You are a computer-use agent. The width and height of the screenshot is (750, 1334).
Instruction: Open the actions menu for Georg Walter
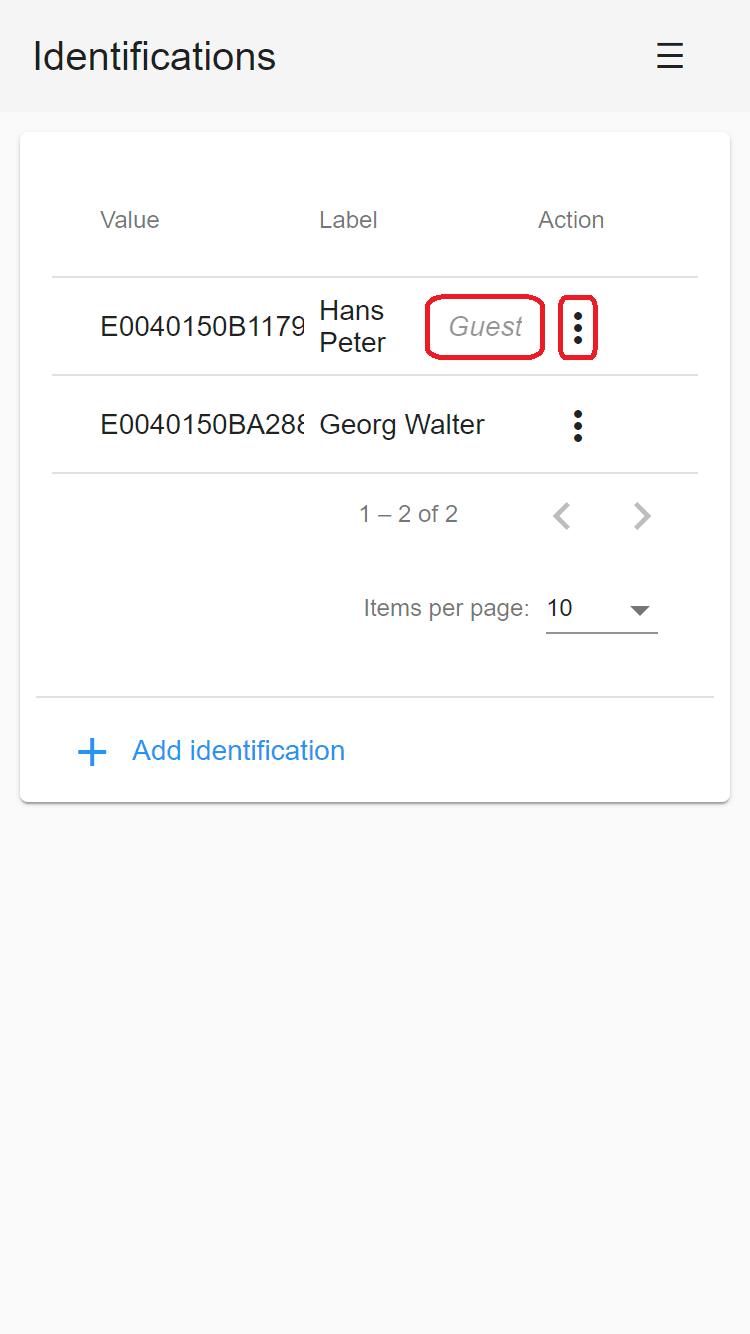click(x=577, y=425)
